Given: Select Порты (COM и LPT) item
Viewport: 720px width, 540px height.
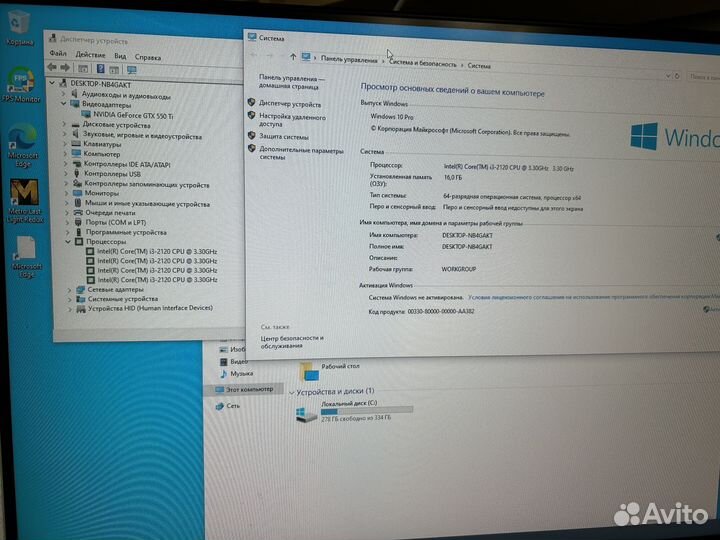Looking at the screenshot, I should (x=116, y=222).
